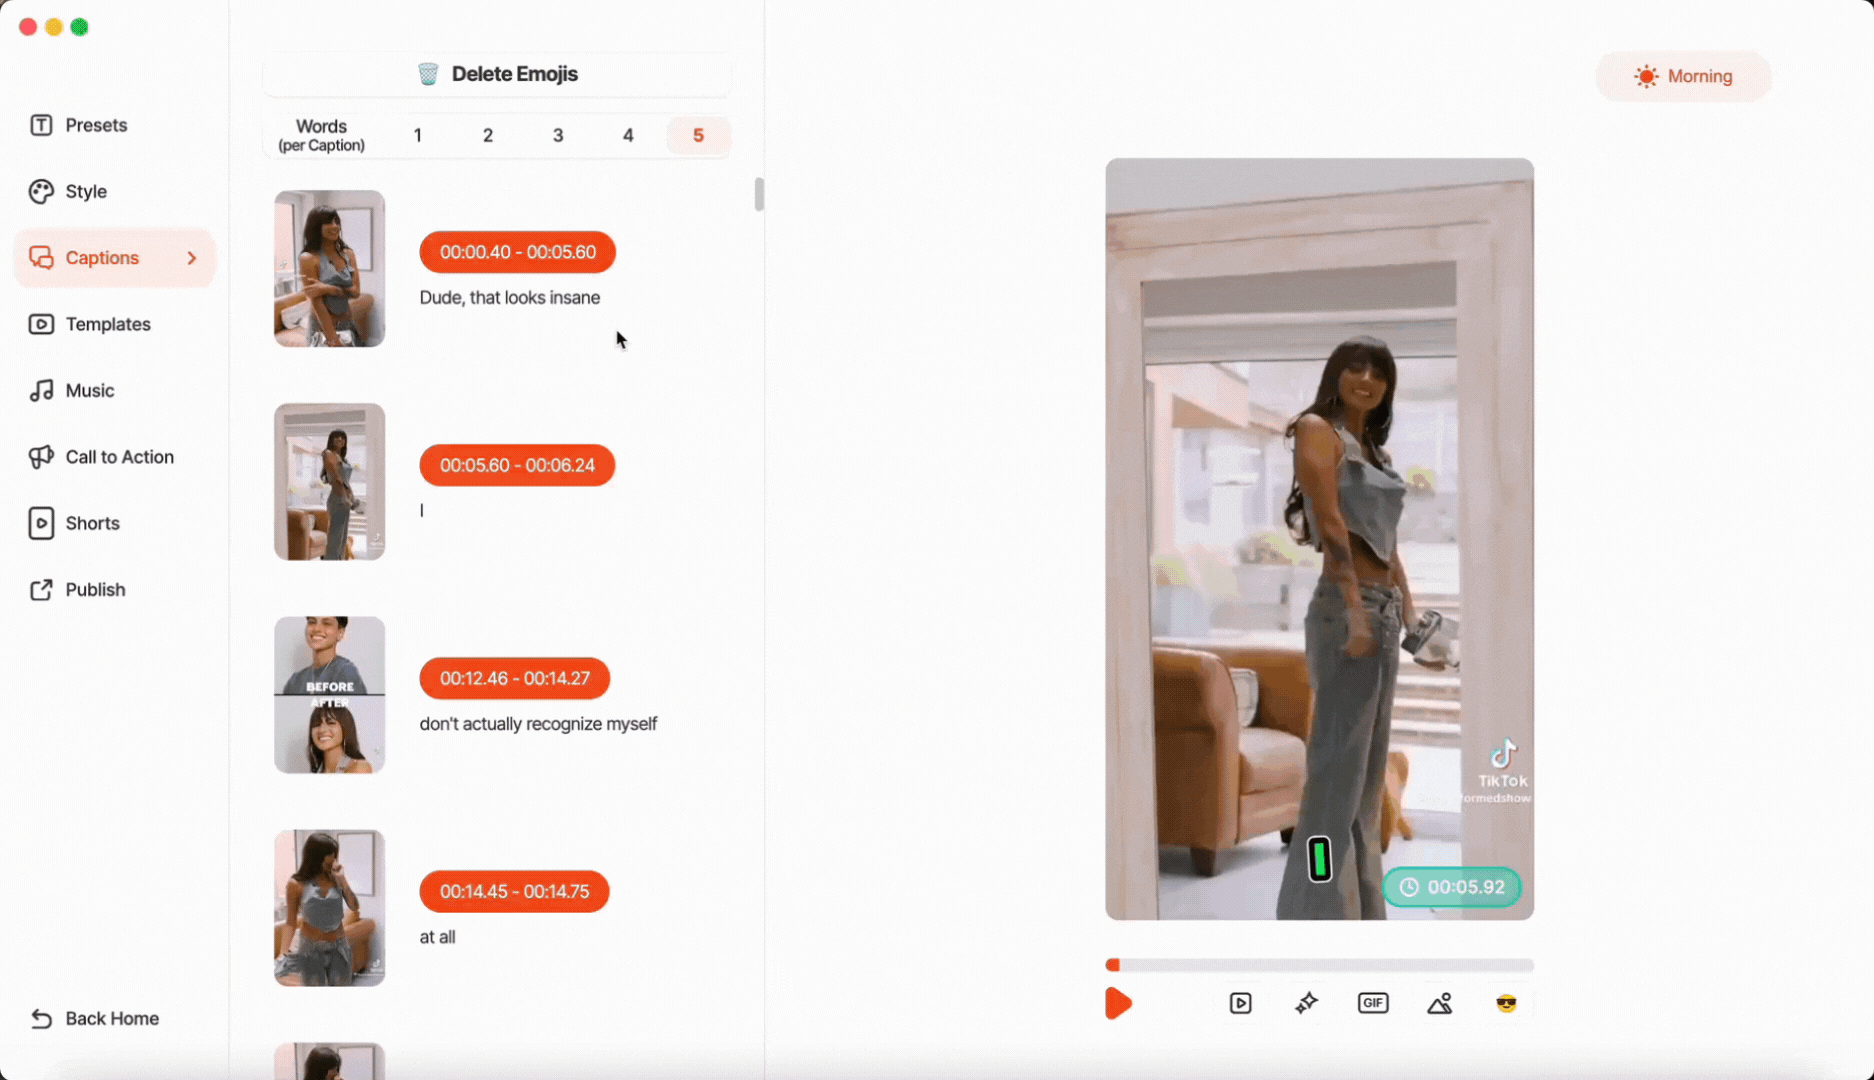Click the Templates video icon
Screen dimensions: 1874x1080
(x=41, y=324)
